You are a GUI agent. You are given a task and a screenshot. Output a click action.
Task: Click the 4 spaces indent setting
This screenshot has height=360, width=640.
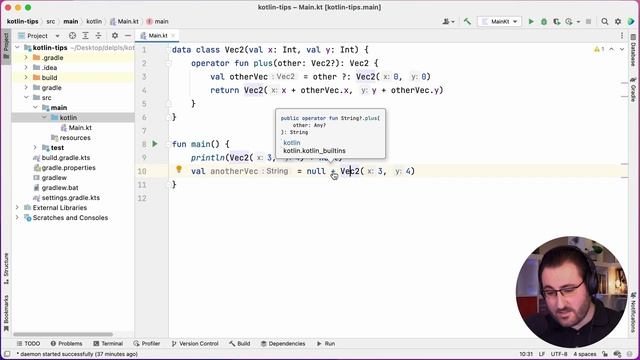coord(584,354)
